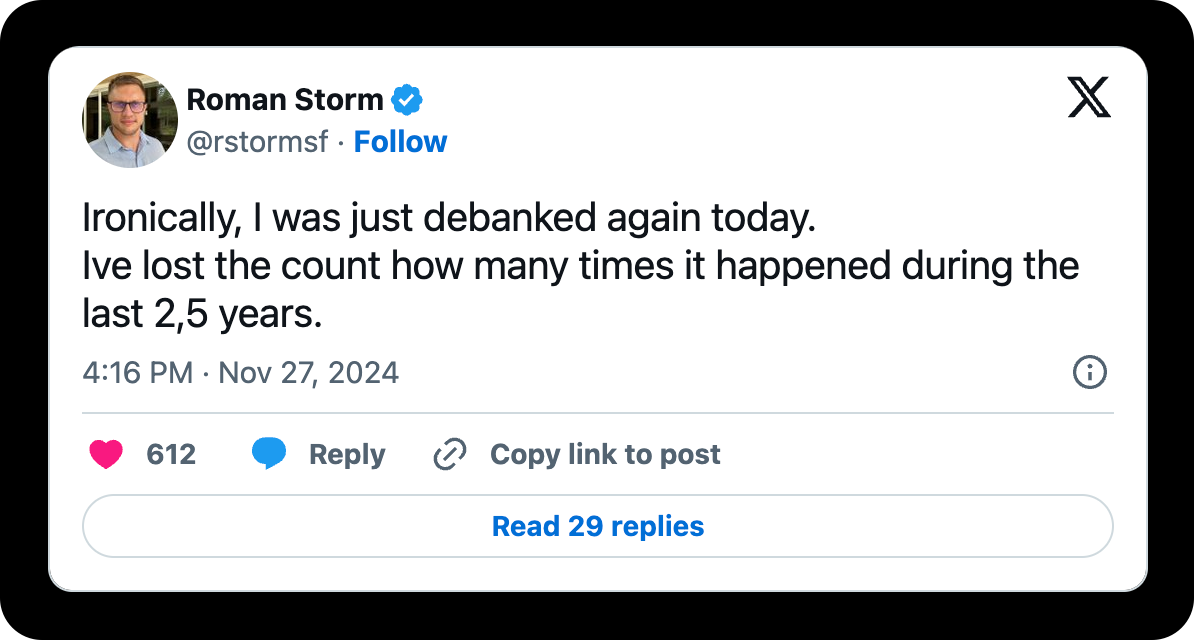
Task: Click the 'Ive lost the count' line
Action: click(x=580, y=267)
